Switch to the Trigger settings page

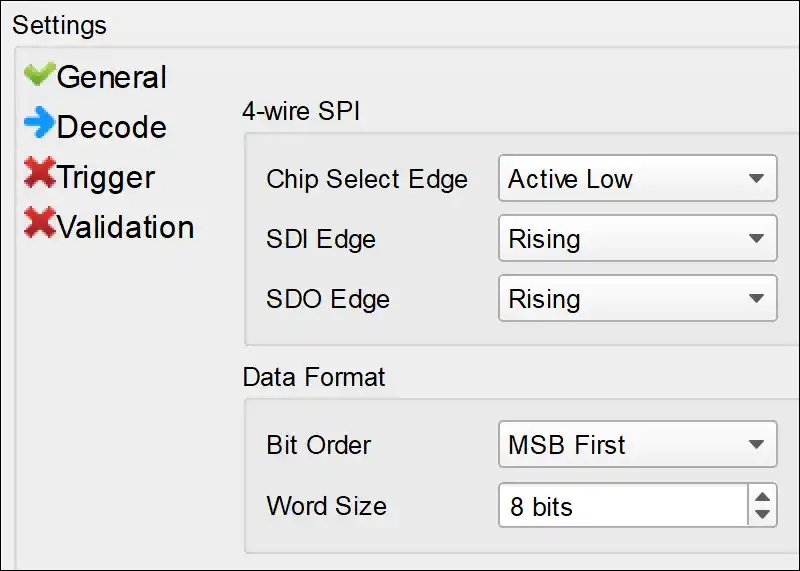(106, 177)
